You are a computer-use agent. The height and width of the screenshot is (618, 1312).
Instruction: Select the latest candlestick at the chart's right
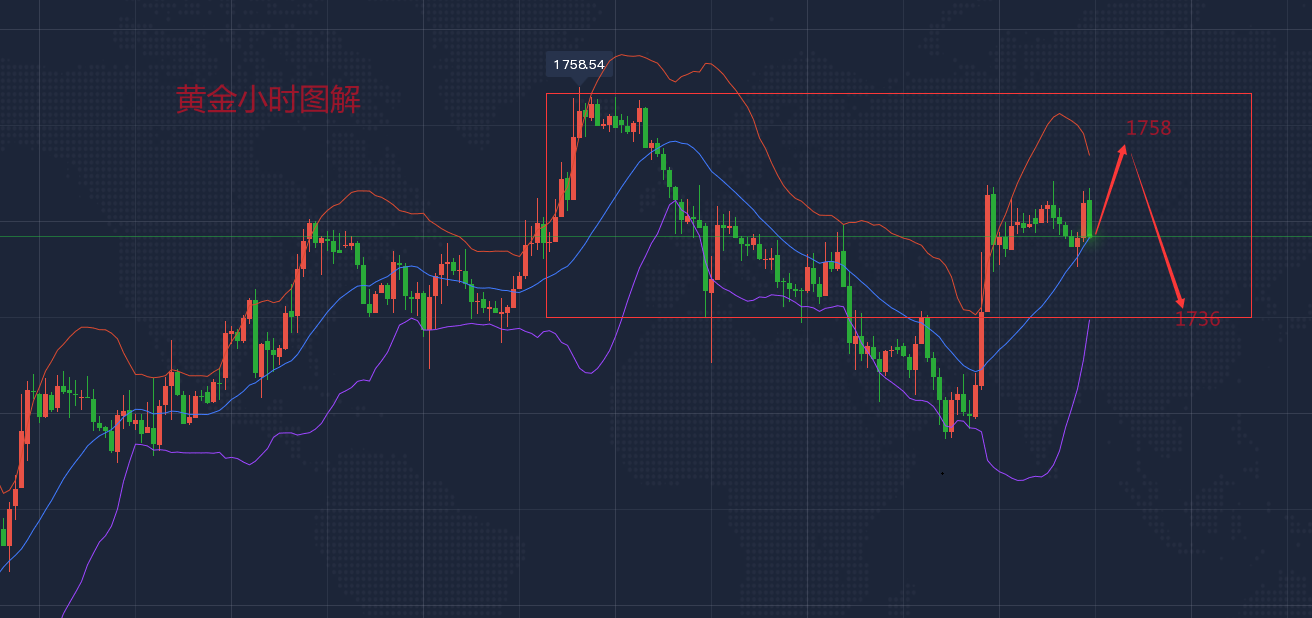[1088, 218]
